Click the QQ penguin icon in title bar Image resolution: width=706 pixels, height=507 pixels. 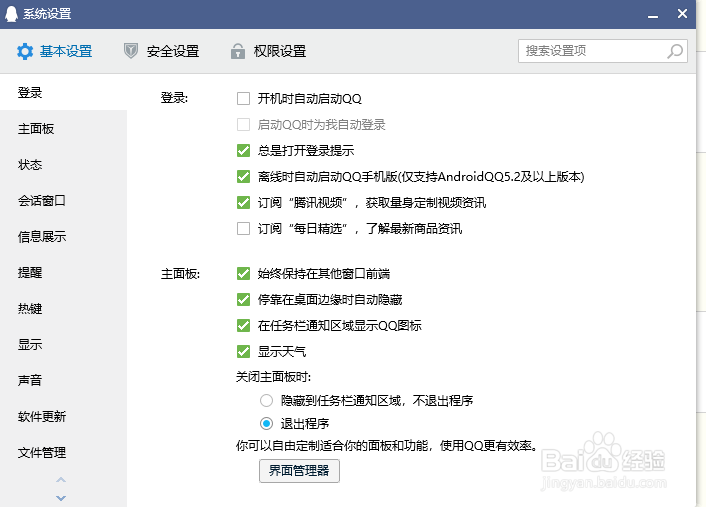(11, 14)
